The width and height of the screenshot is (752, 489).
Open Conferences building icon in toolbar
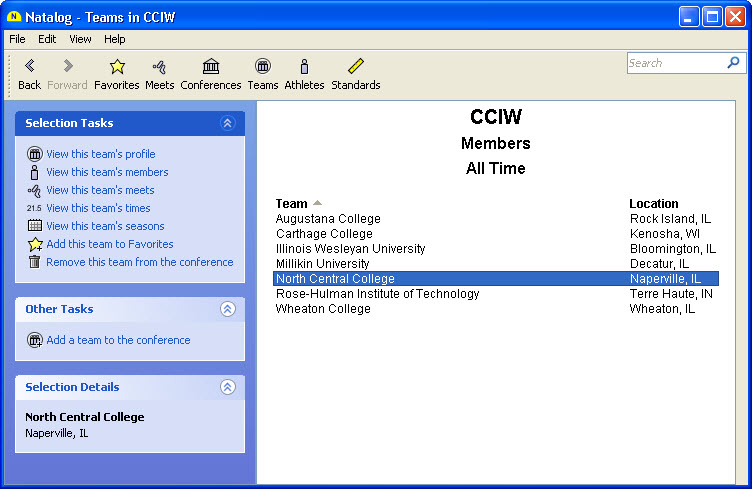[211, 67]
